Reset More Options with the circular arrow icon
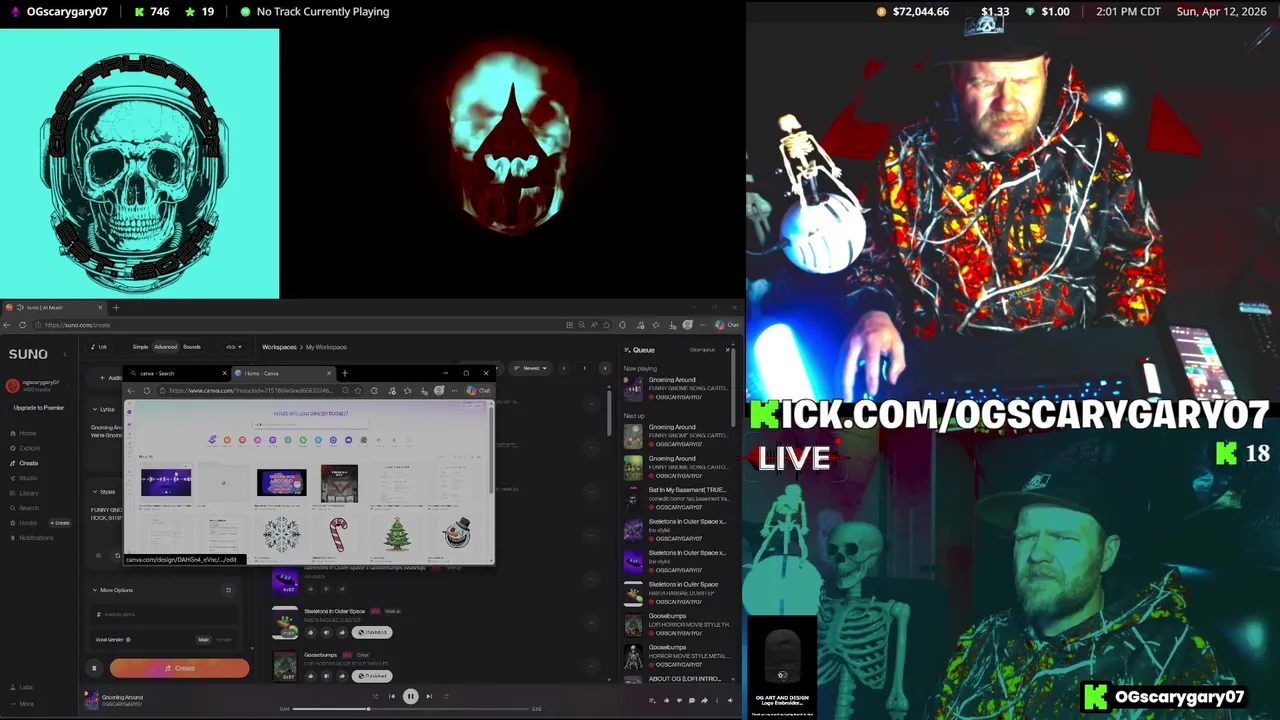This screenshot has height=720, width=1280. [228, 590]
